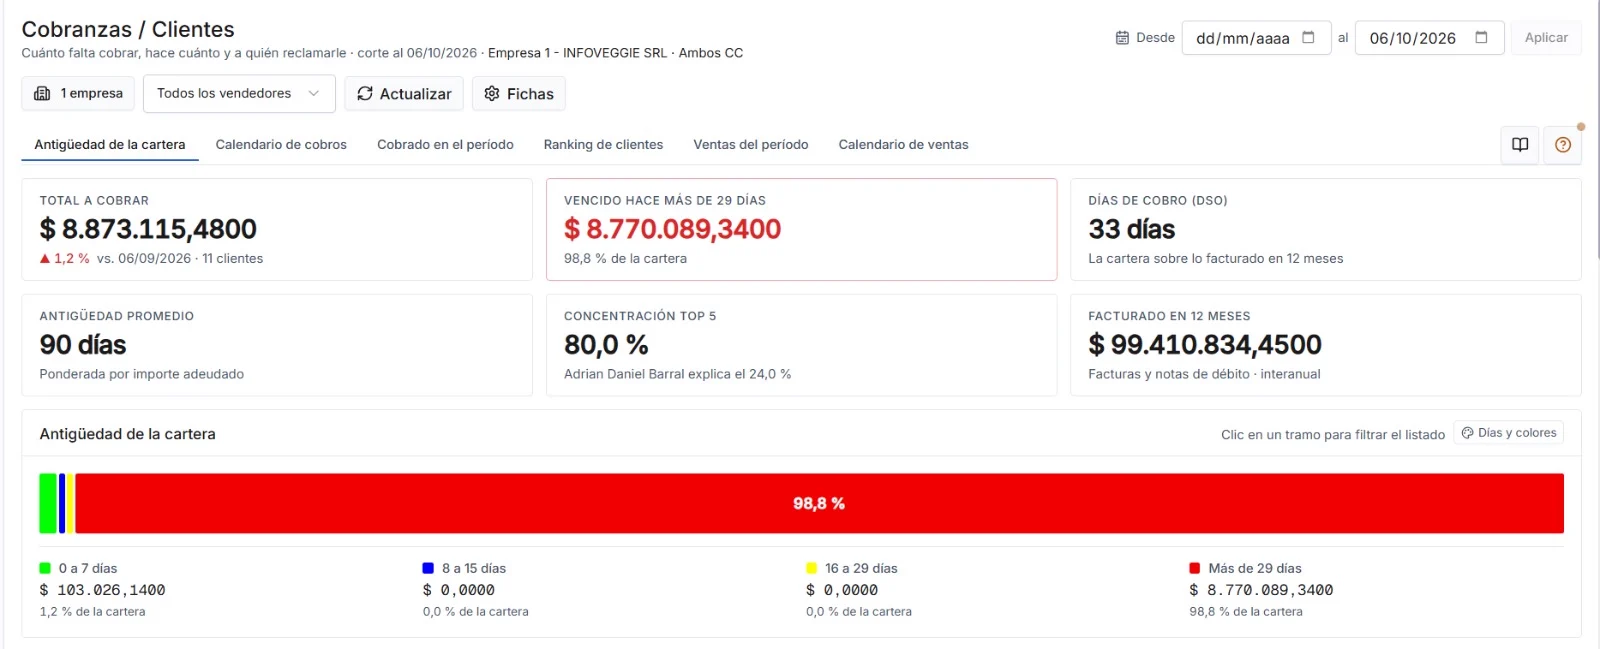This screenshot has height=649, width=1600.
Task: Click red Más de 29 días legend swatch
Action: [x=1194, y=568]
